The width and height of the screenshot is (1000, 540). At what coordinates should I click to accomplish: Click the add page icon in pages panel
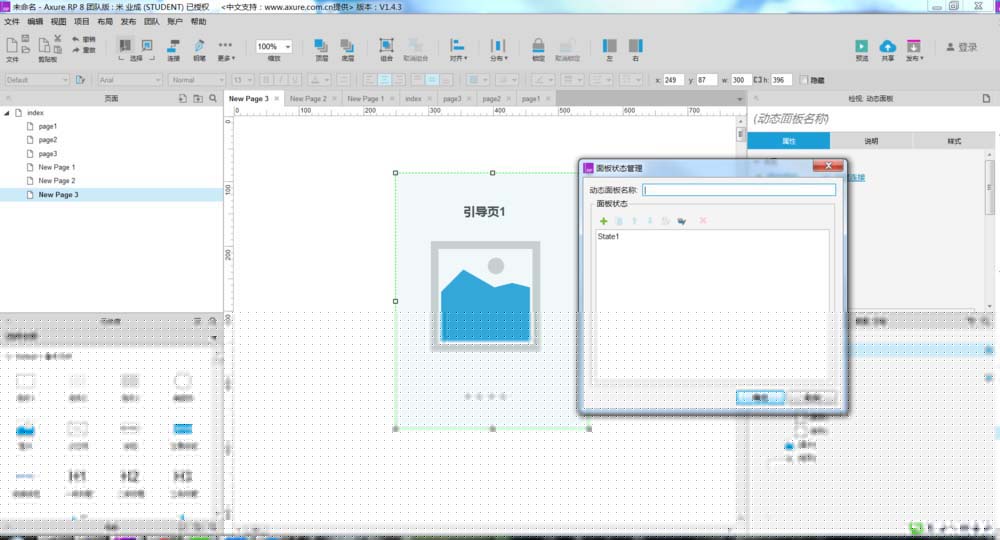click(x=182, y=98)
